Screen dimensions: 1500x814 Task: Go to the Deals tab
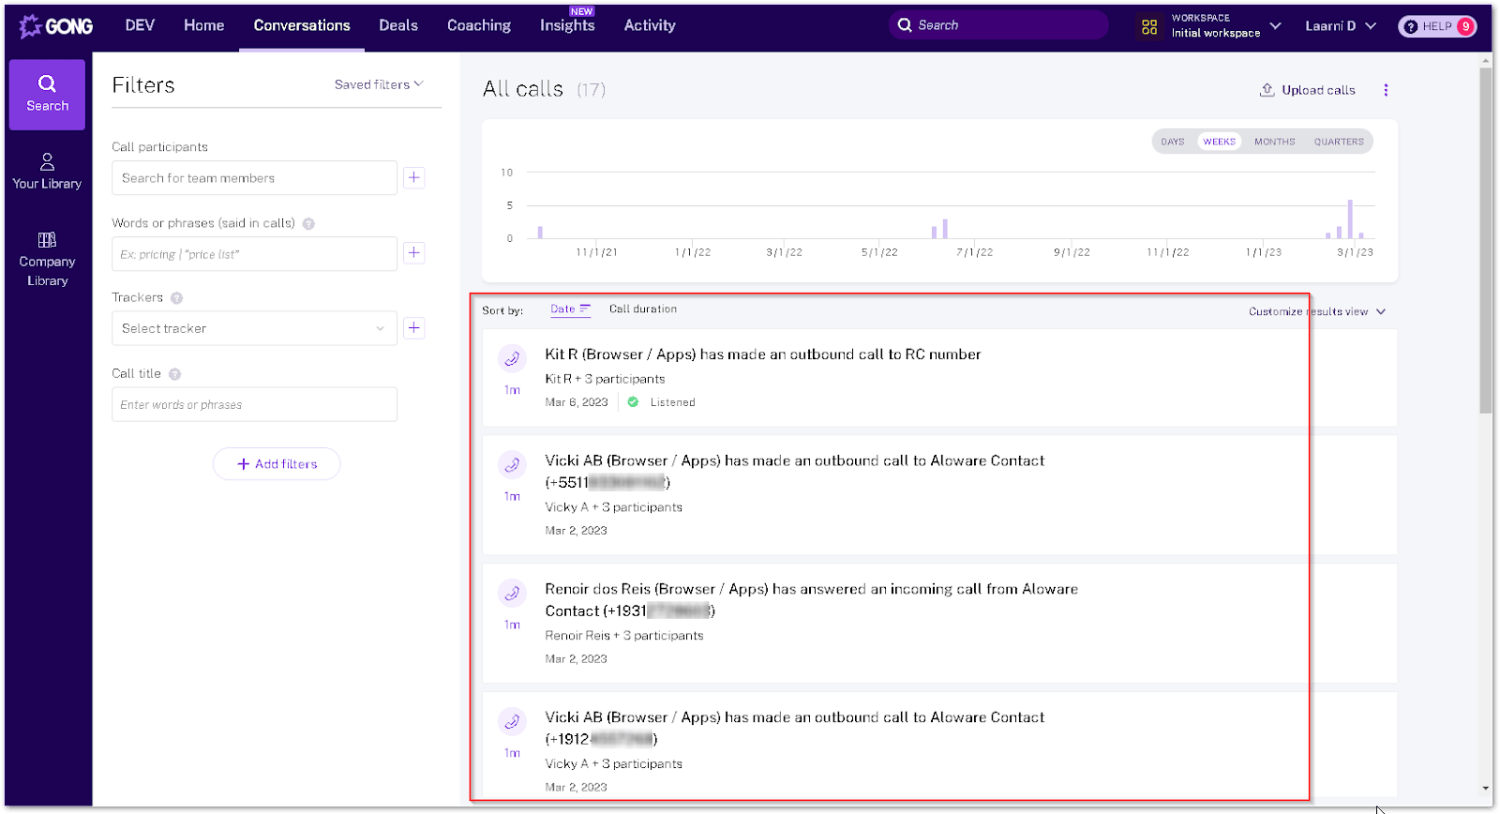click(x=398, y=26)
